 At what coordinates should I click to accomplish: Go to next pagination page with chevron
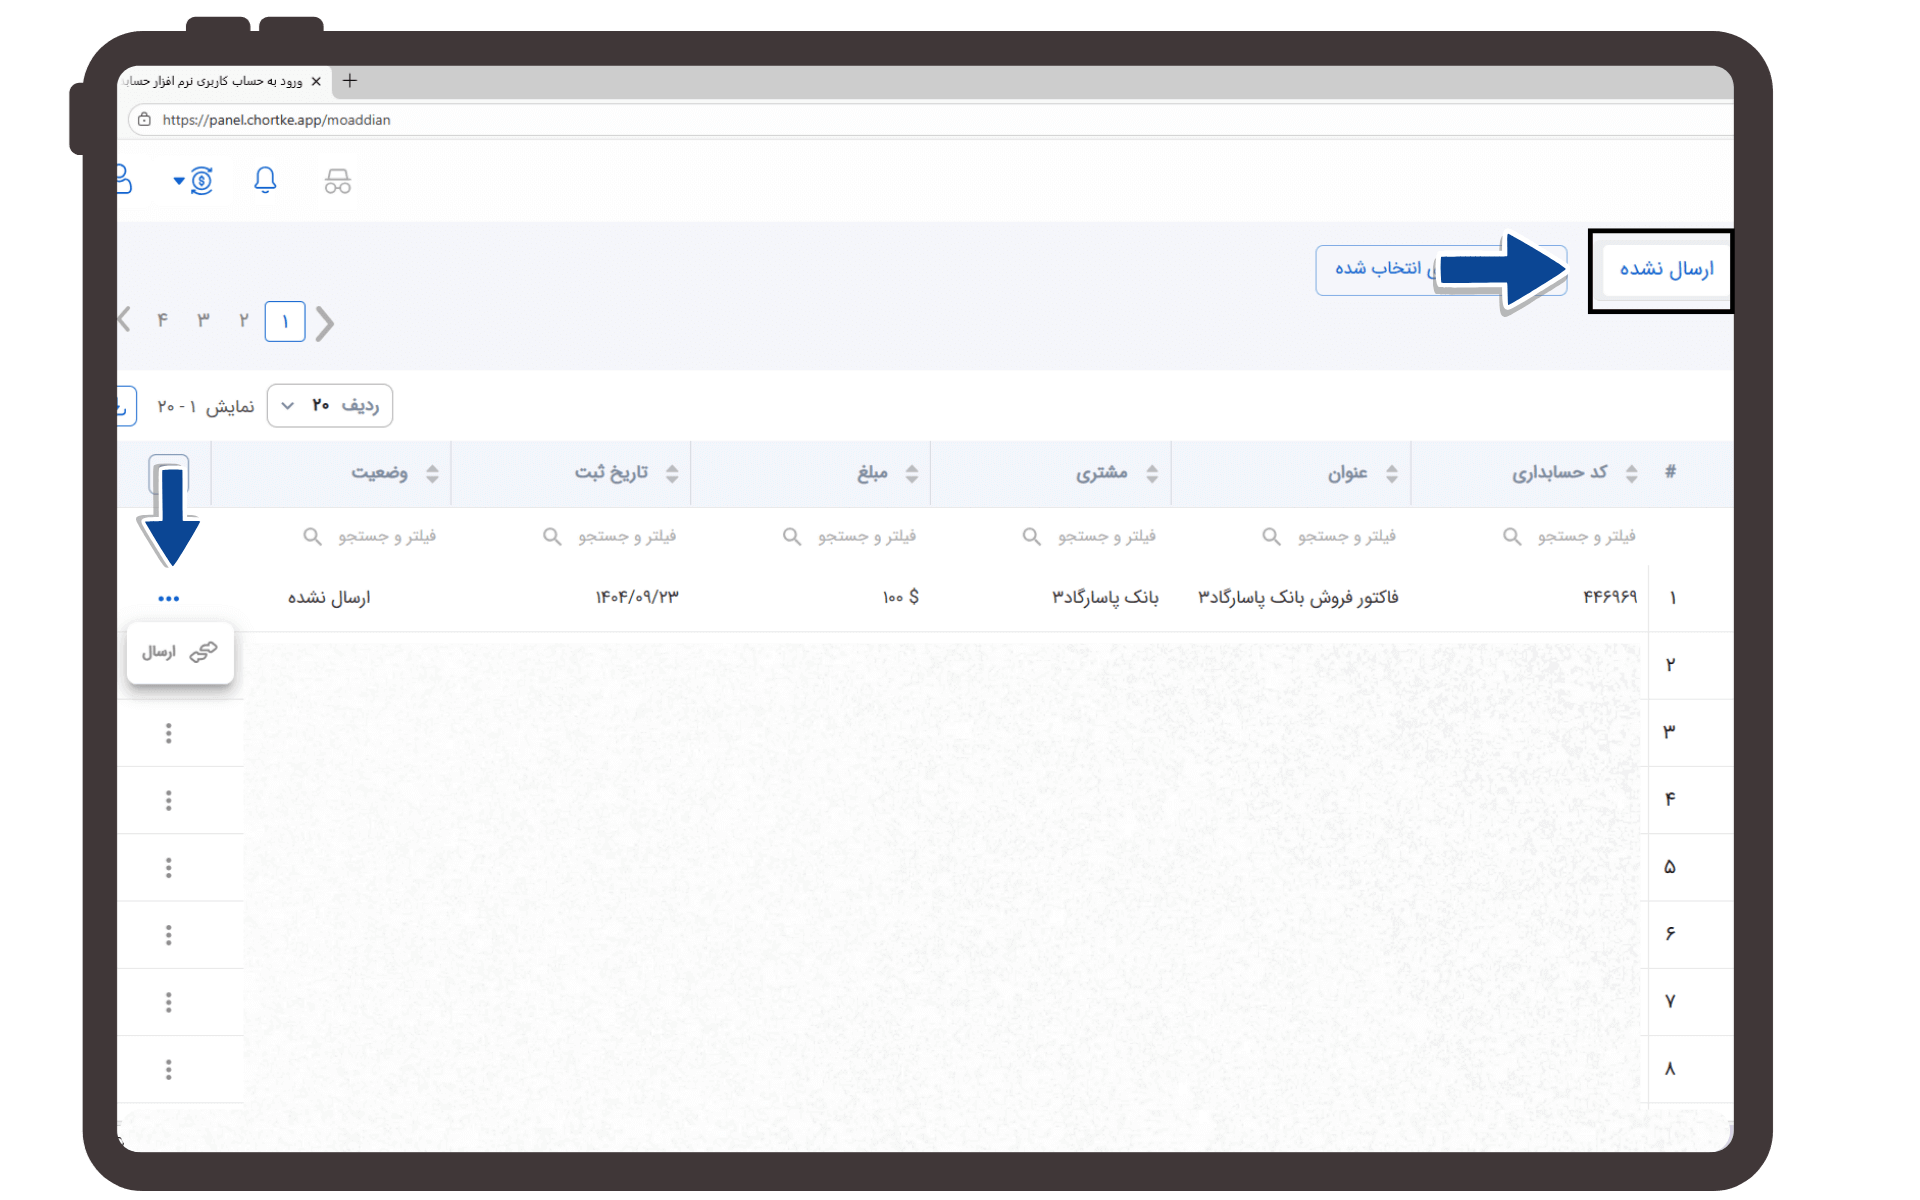pyautogui.click(x=124, y=320)
